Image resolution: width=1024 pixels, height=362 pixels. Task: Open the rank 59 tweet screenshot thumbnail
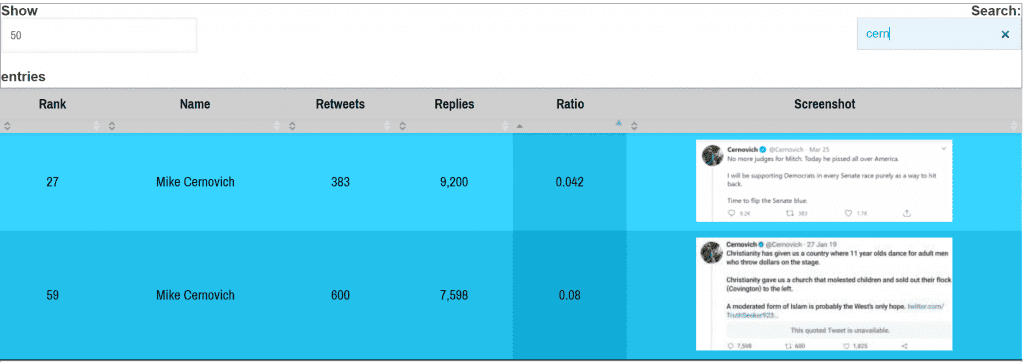[x=824, y=294]
